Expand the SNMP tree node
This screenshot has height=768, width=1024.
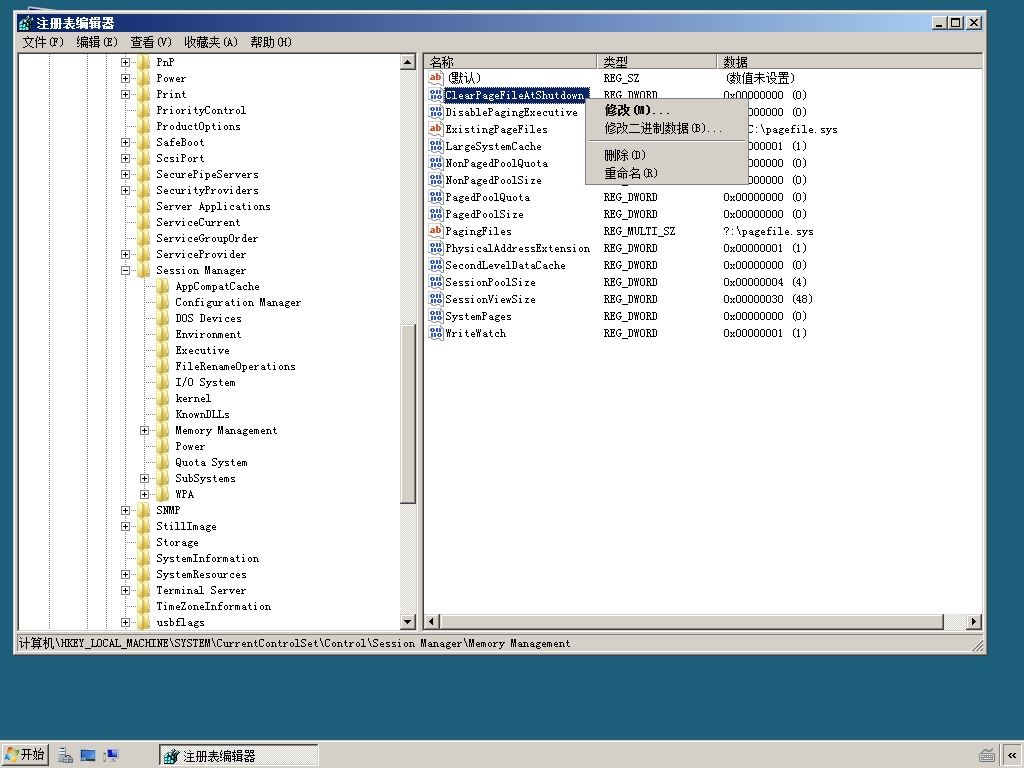coord(125,511)
